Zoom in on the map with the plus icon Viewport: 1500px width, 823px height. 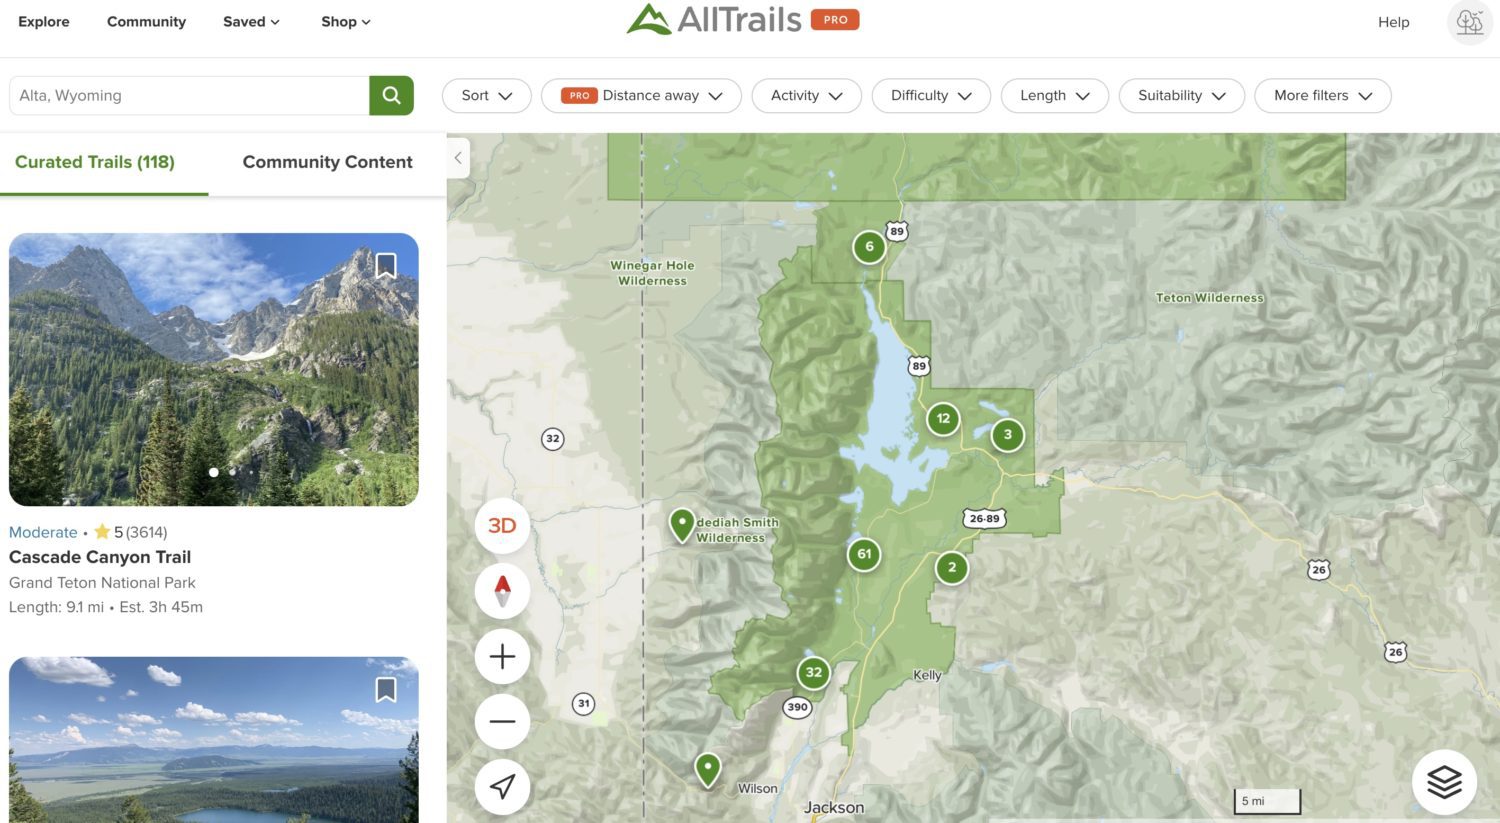pyautogui.click(x=501, y=656)
